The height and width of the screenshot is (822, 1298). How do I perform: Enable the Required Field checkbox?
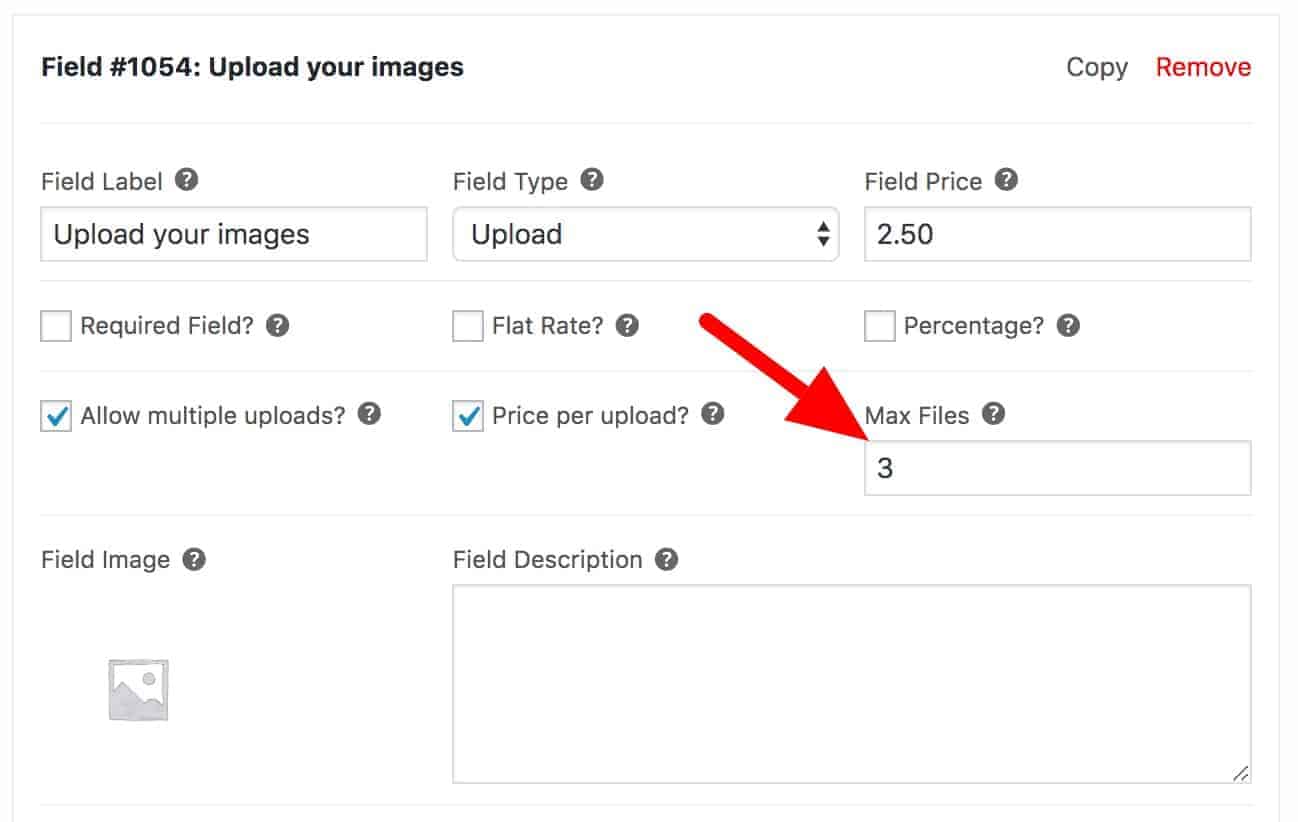click(56, 326)
